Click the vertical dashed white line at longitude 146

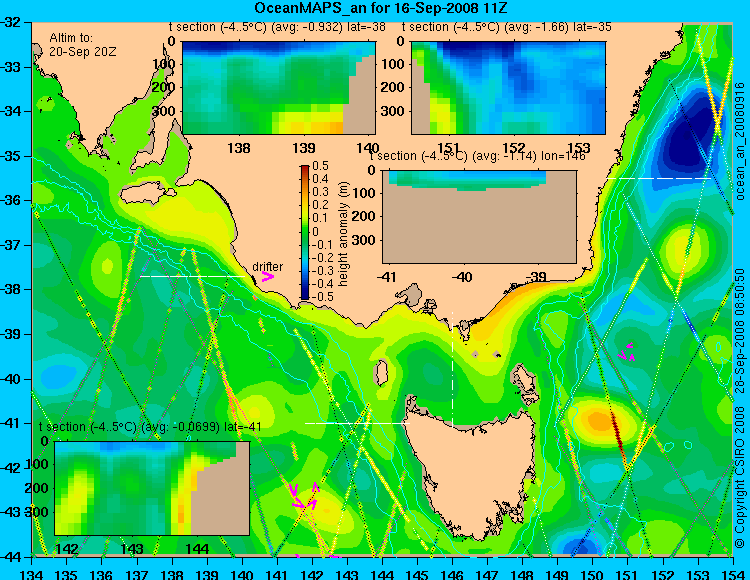pos(452,369)
